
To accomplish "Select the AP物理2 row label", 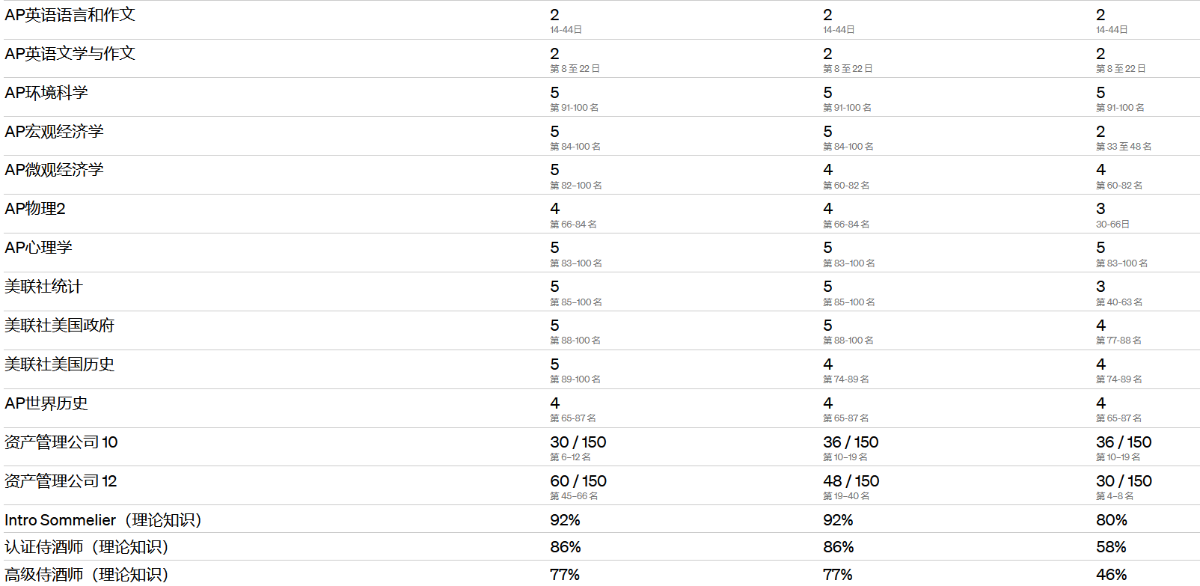I will click(35, 209).
